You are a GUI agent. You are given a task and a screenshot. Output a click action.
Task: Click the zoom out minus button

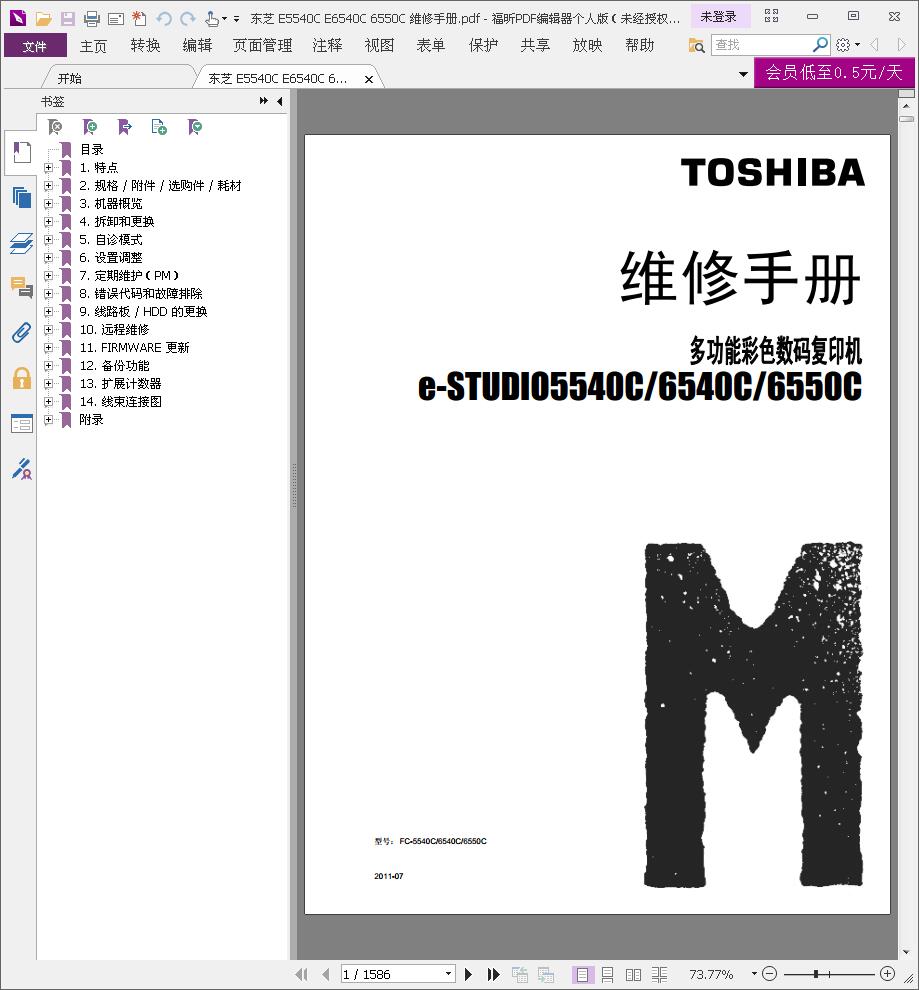[769, 974]
